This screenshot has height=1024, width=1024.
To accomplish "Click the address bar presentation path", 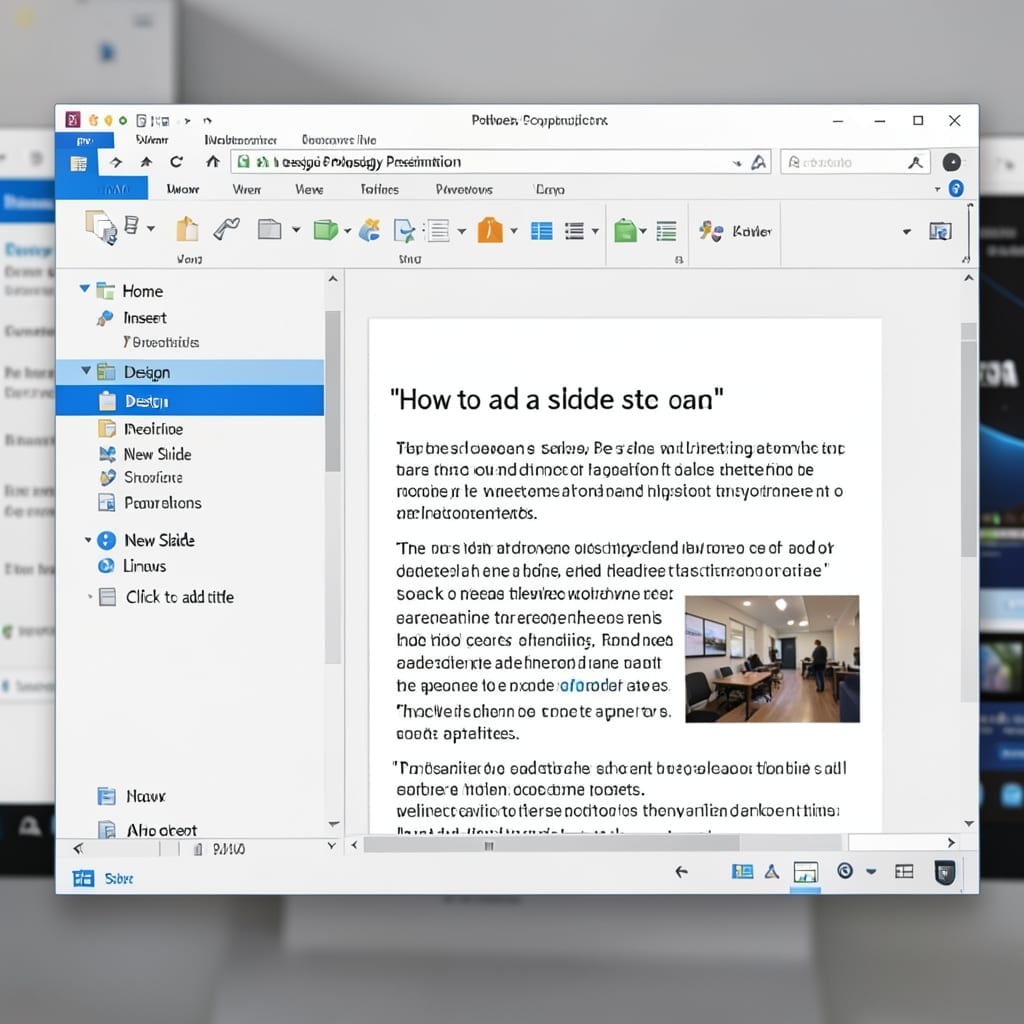I will tap(501, 162).
